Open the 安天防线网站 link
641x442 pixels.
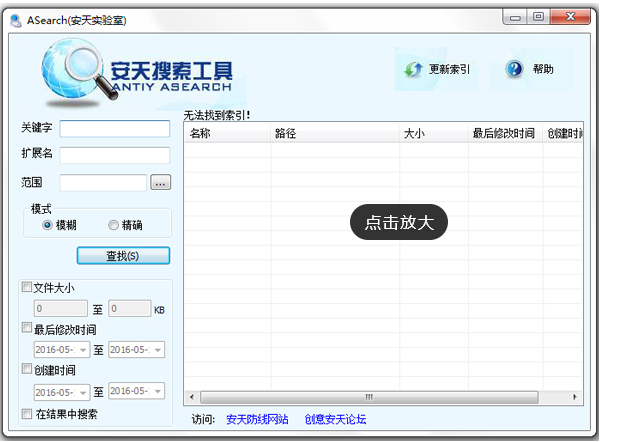pos(257,419)
